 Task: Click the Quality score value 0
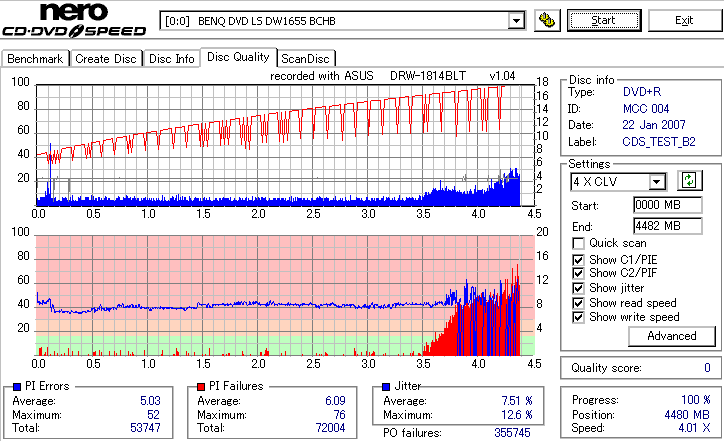707,368
